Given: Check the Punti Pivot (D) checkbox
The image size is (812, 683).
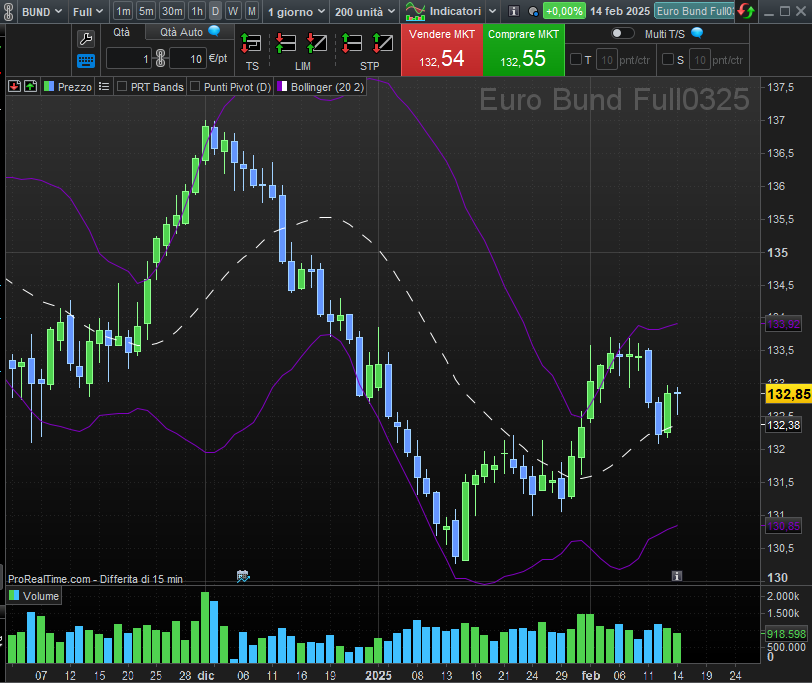Looking at the screenshot, I should 195,86.
